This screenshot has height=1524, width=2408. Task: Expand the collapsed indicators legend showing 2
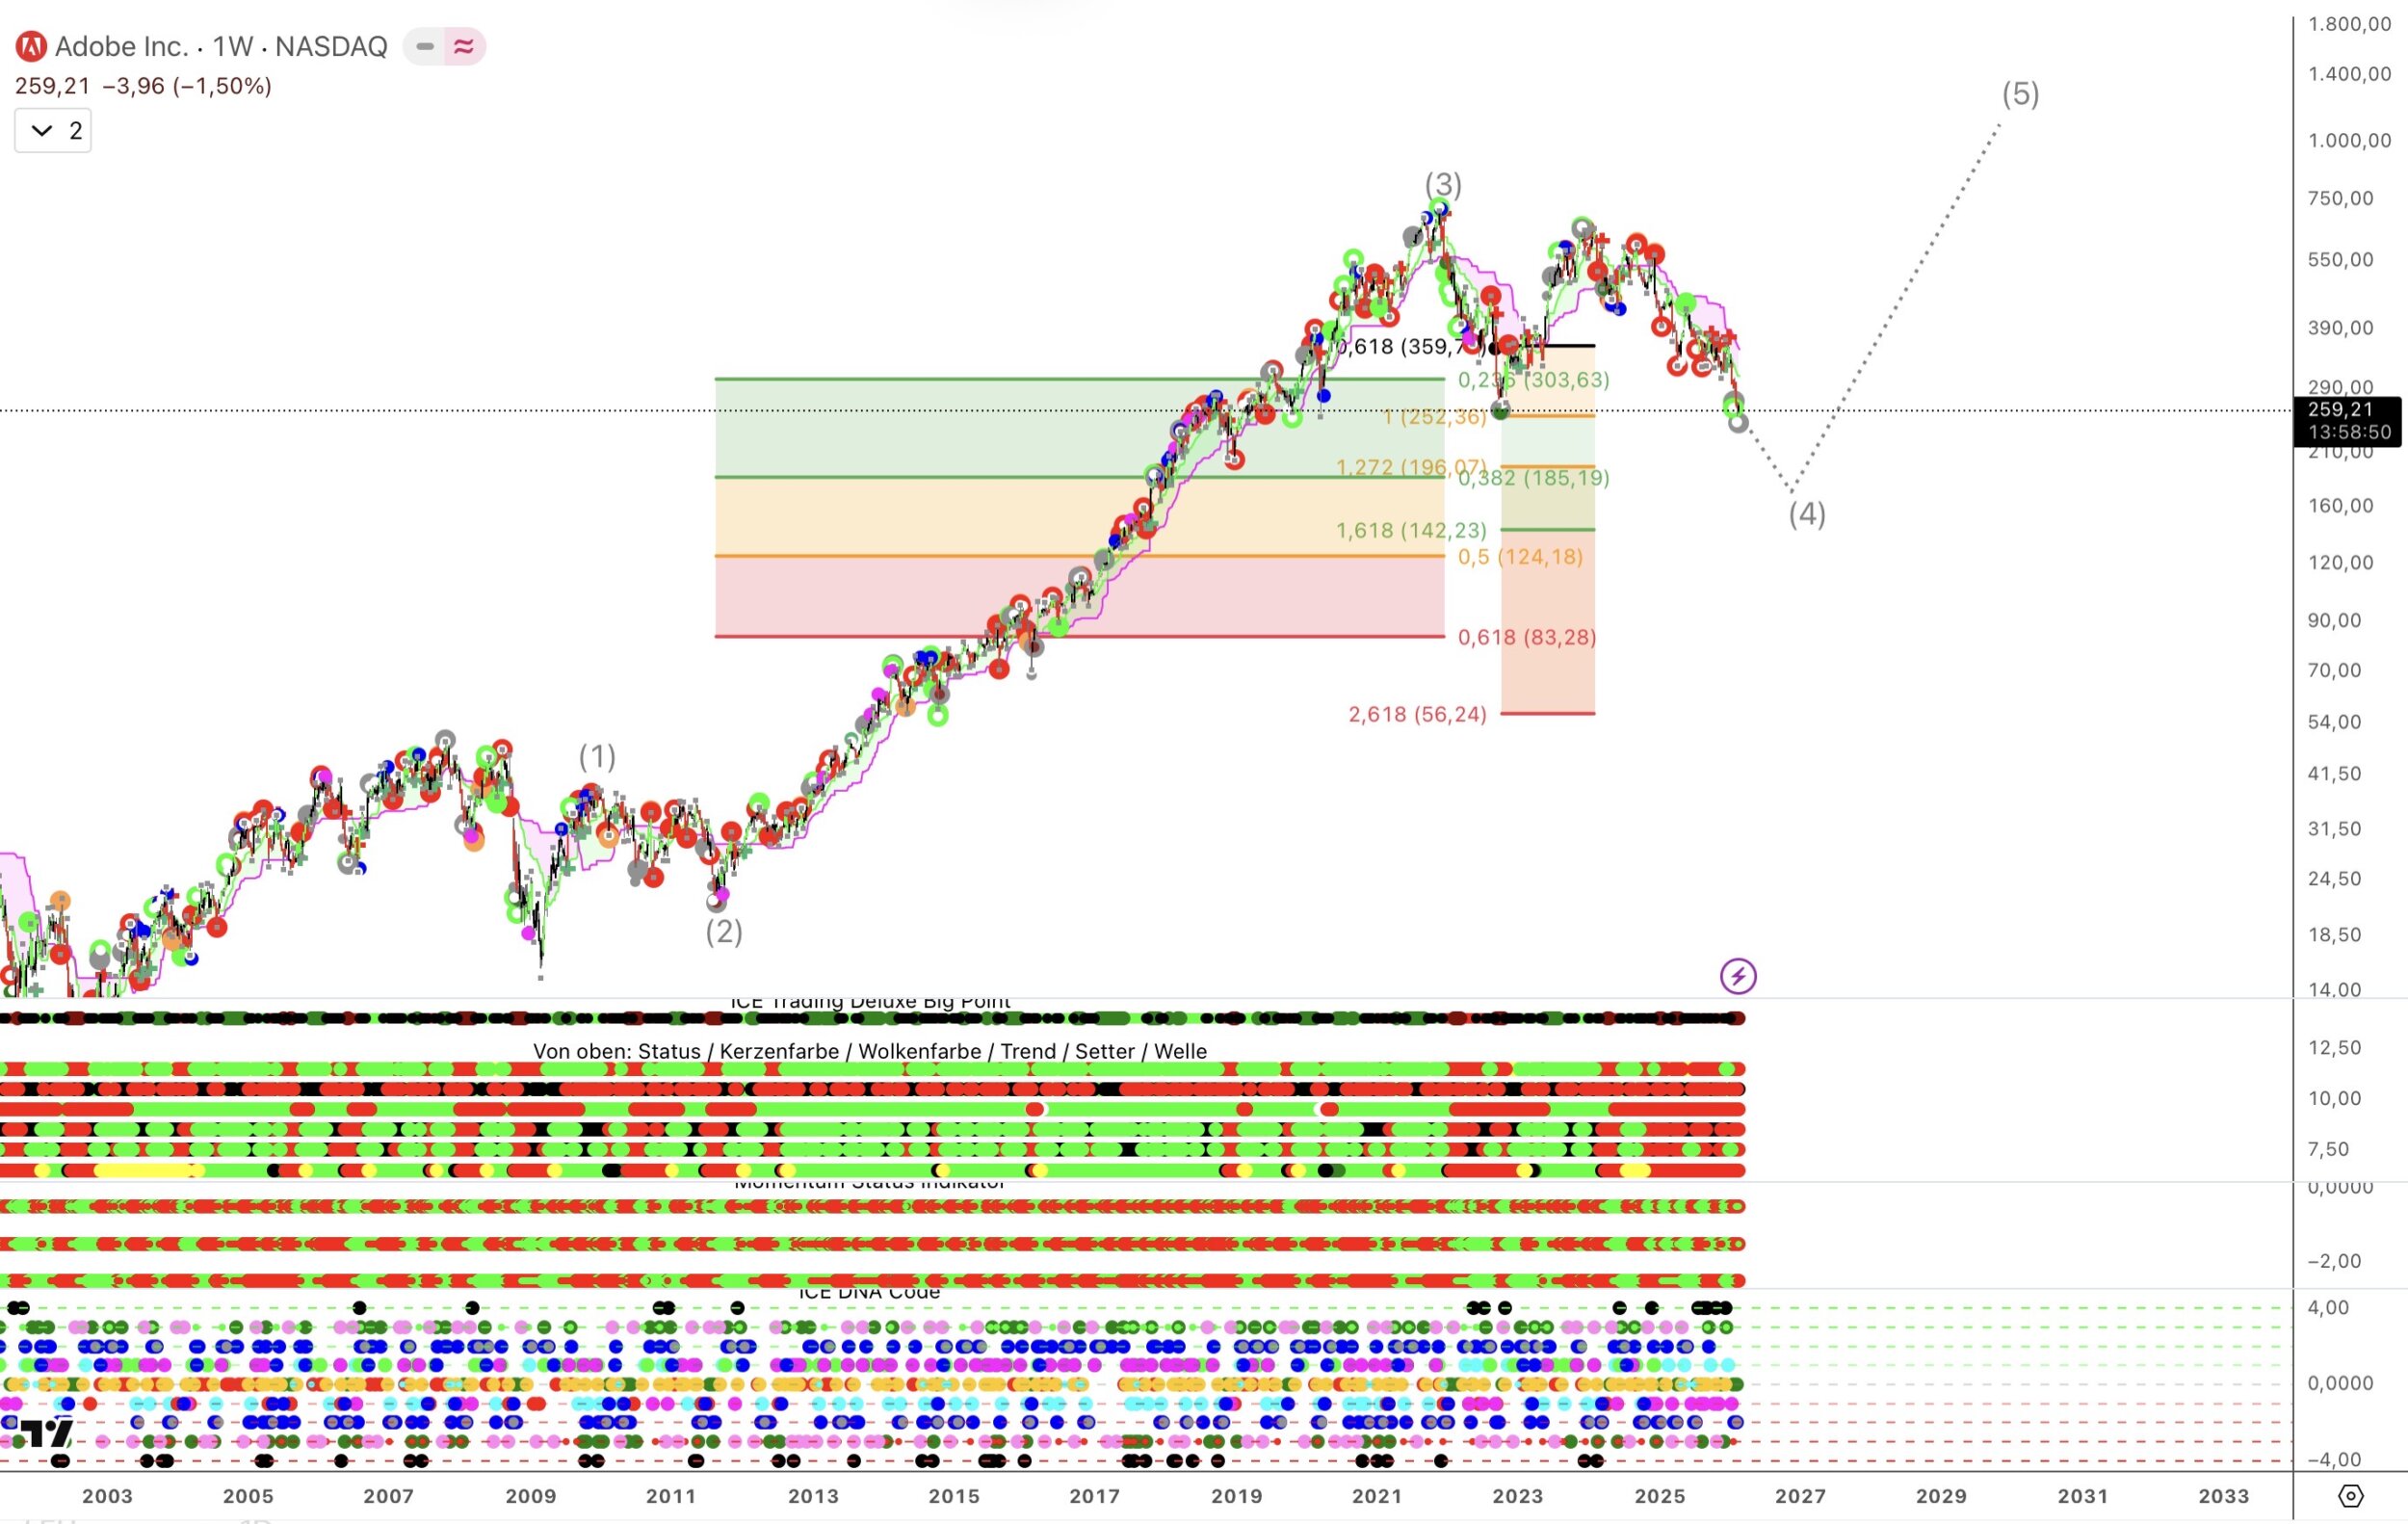(x=53, y=131)
